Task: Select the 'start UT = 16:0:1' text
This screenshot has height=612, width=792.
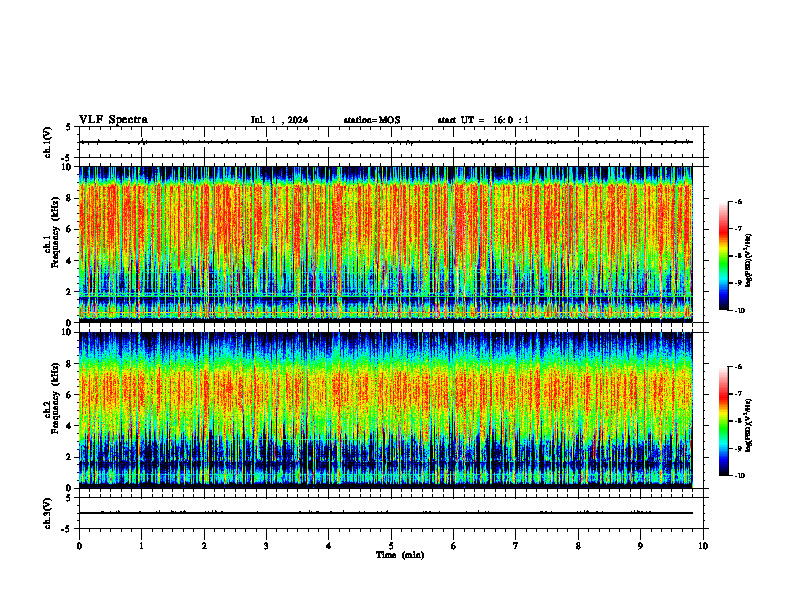Action: pyautogui.click(x=483, y=120)
